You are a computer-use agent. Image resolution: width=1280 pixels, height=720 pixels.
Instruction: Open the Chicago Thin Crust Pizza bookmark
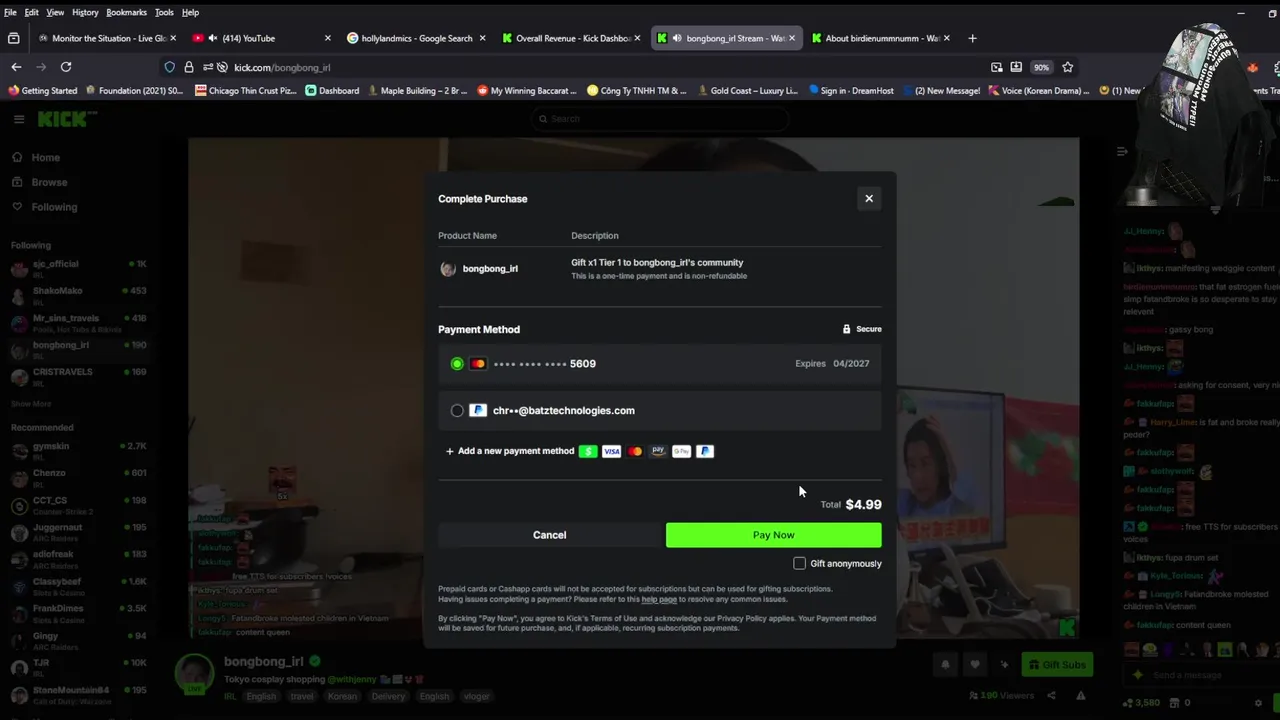(x=246, y=91)
